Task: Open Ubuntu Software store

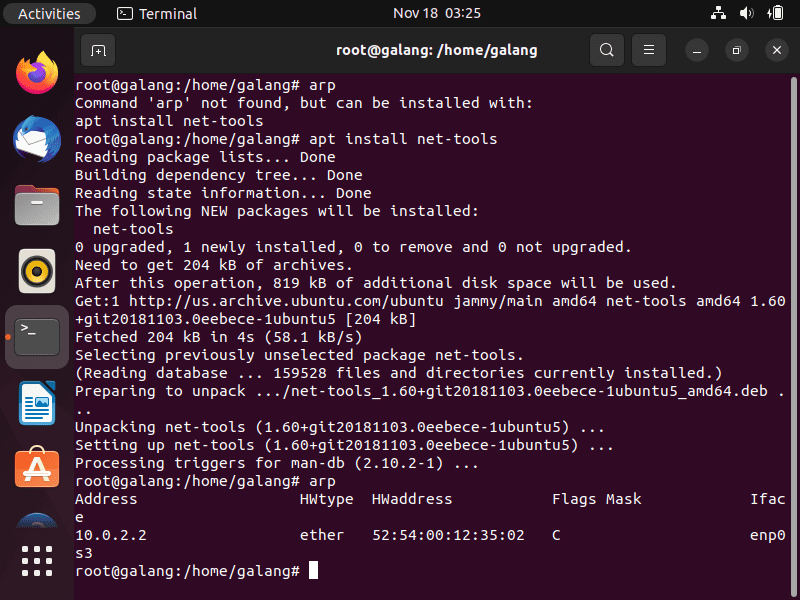Action: click(37, 467)
